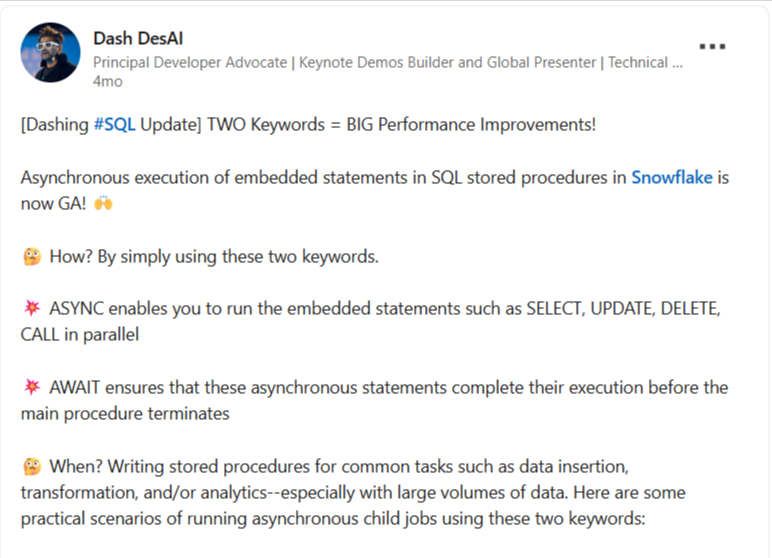Click the AWAIT ensures paragraph text
The image size is (772, 558).
click(x=374, y=400)
